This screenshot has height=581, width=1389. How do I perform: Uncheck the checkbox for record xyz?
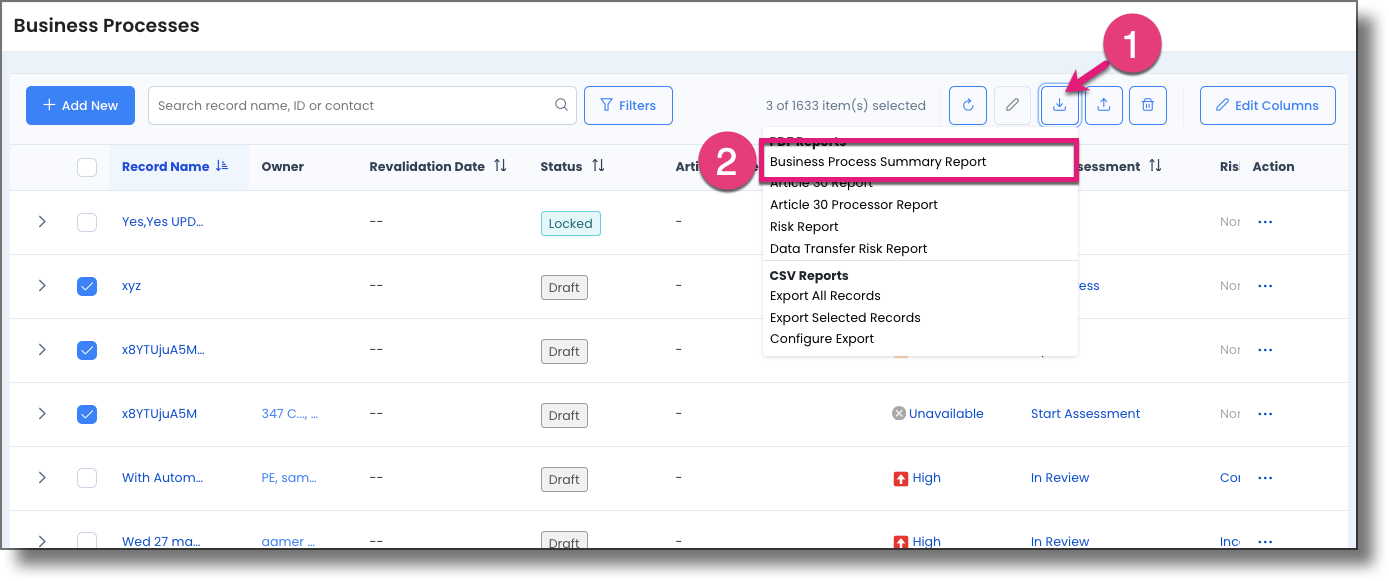87,286
